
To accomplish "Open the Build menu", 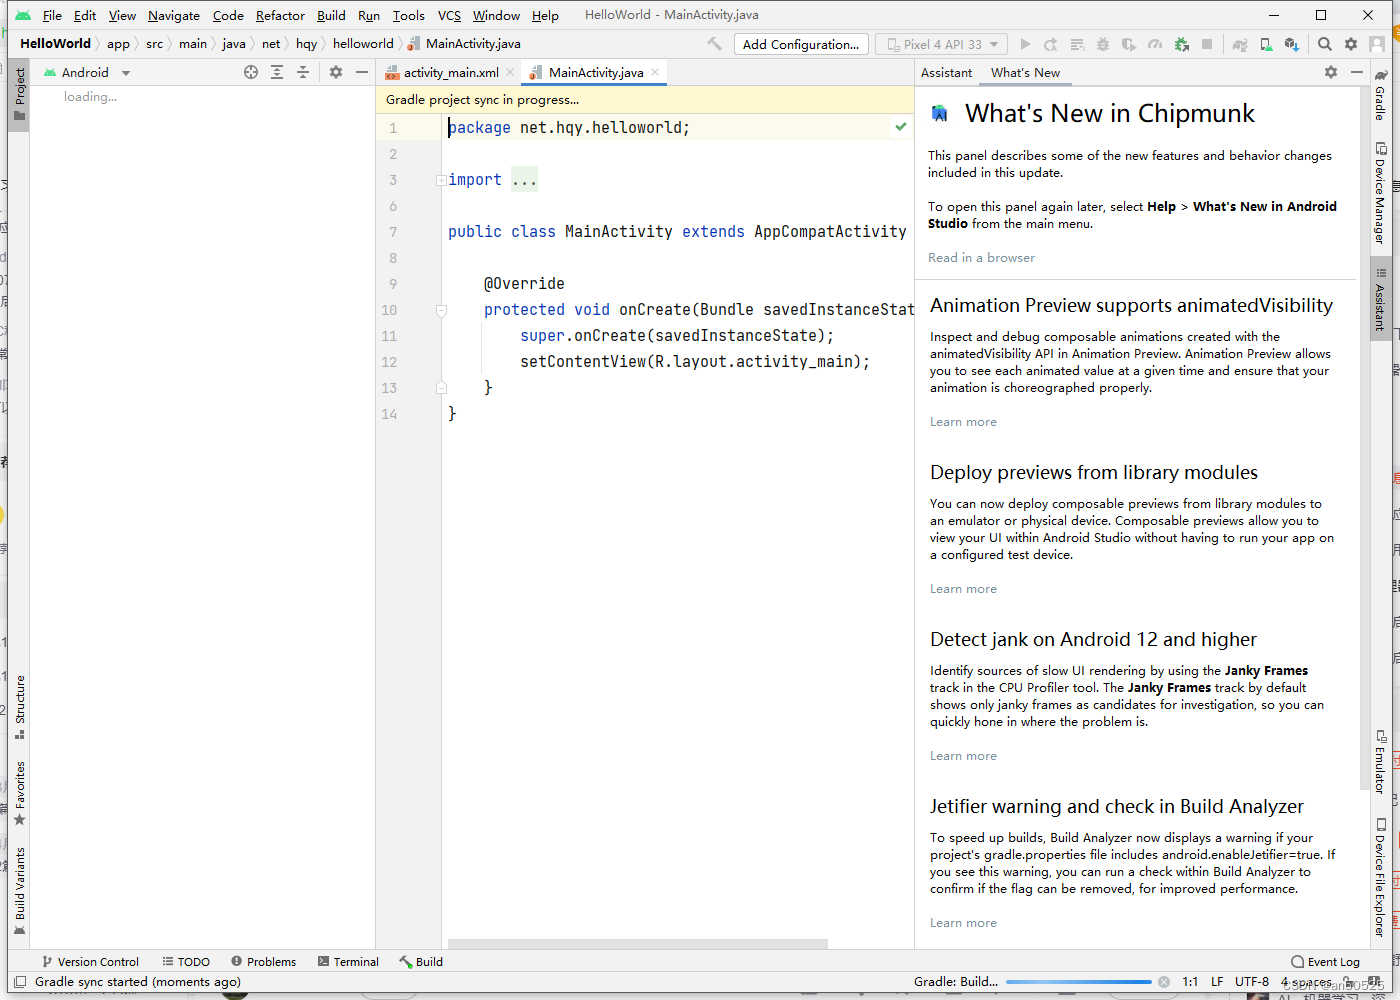I will tap(331, 15).
